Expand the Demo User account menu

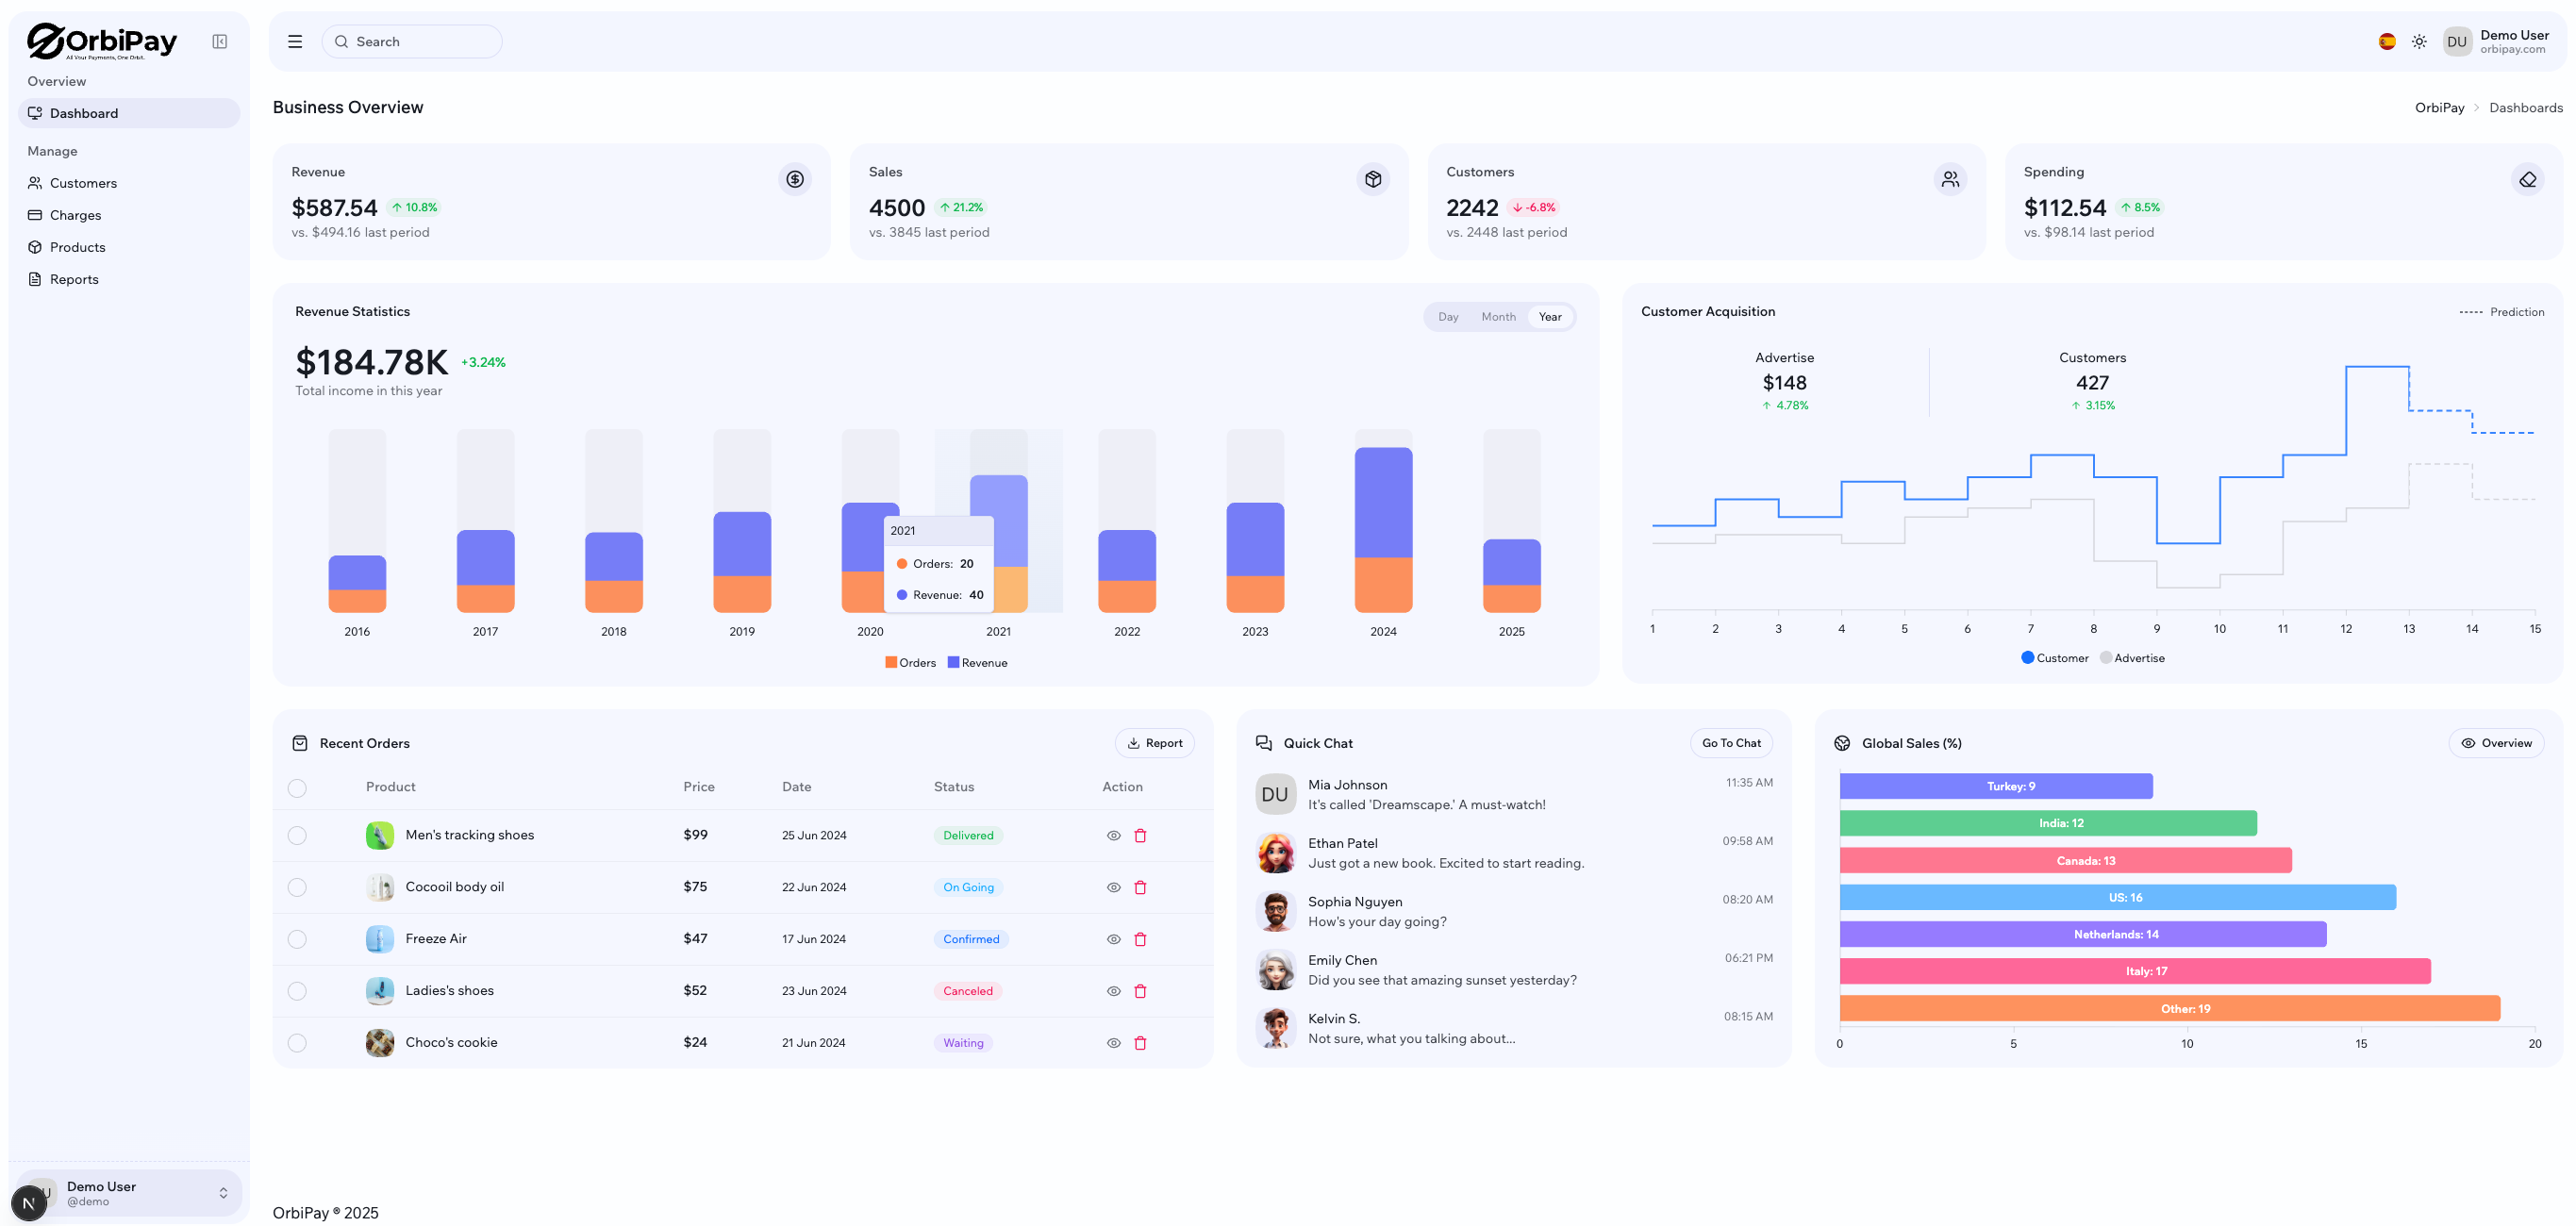click(x=223, y=1193)
